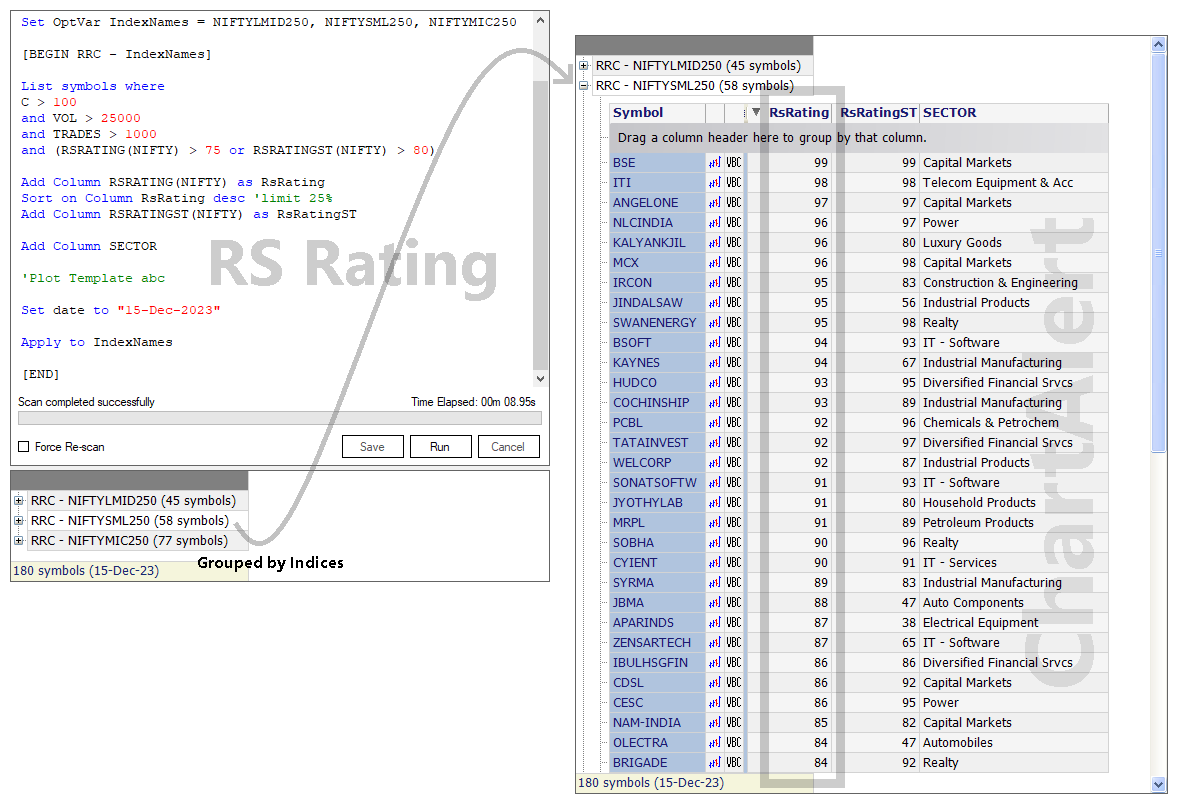This screenshot has width=1178, height=804.
Task: Collapse the RRC - NIFTYSML250 group
Action: (584, 86)
